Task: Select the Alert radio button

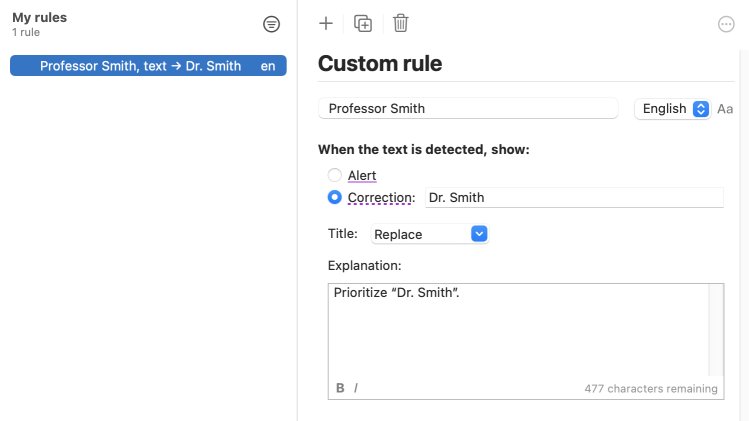Action: [x=335, y=175]
